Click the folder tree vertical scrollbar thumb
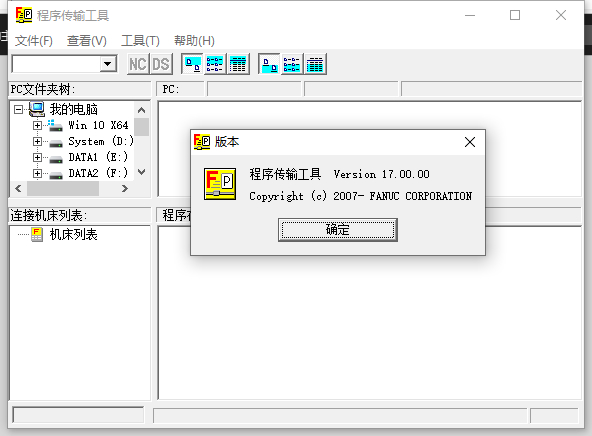The height and width of the screenshot is (436, 592). tap(142, 127)
